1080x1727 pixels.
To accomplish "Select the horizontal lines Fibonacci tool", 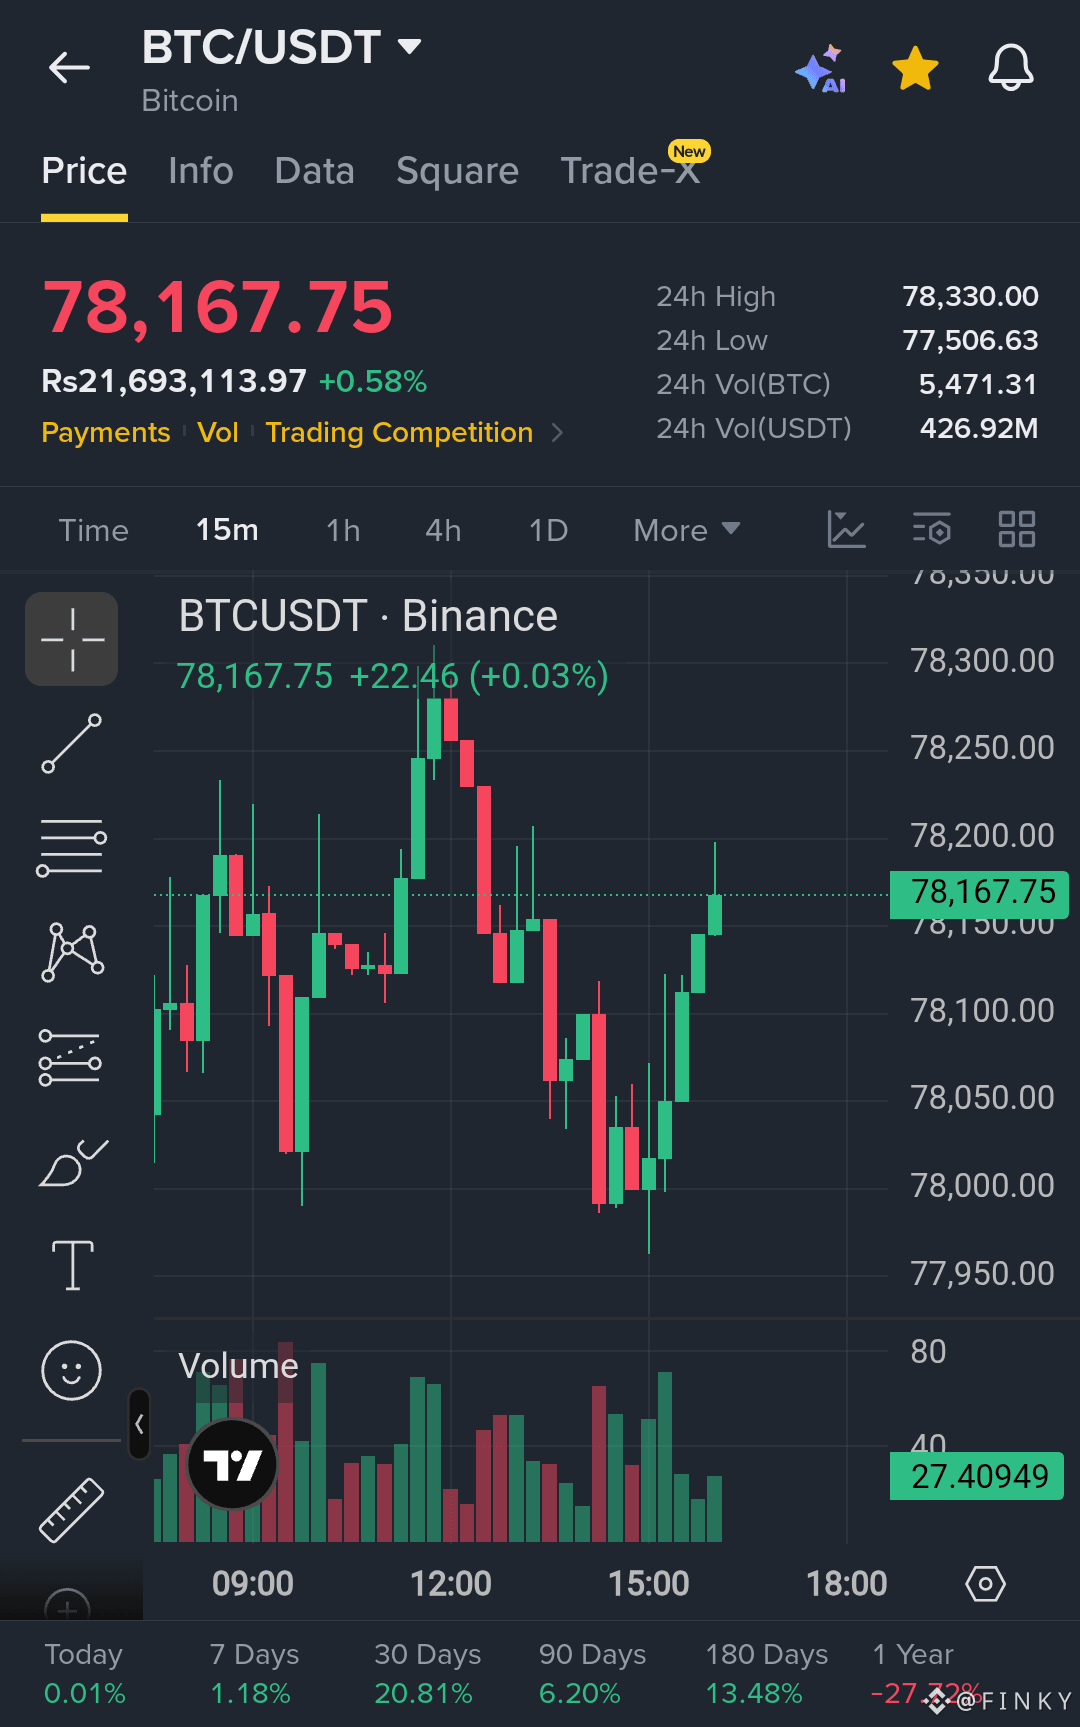I will [72, 848].
